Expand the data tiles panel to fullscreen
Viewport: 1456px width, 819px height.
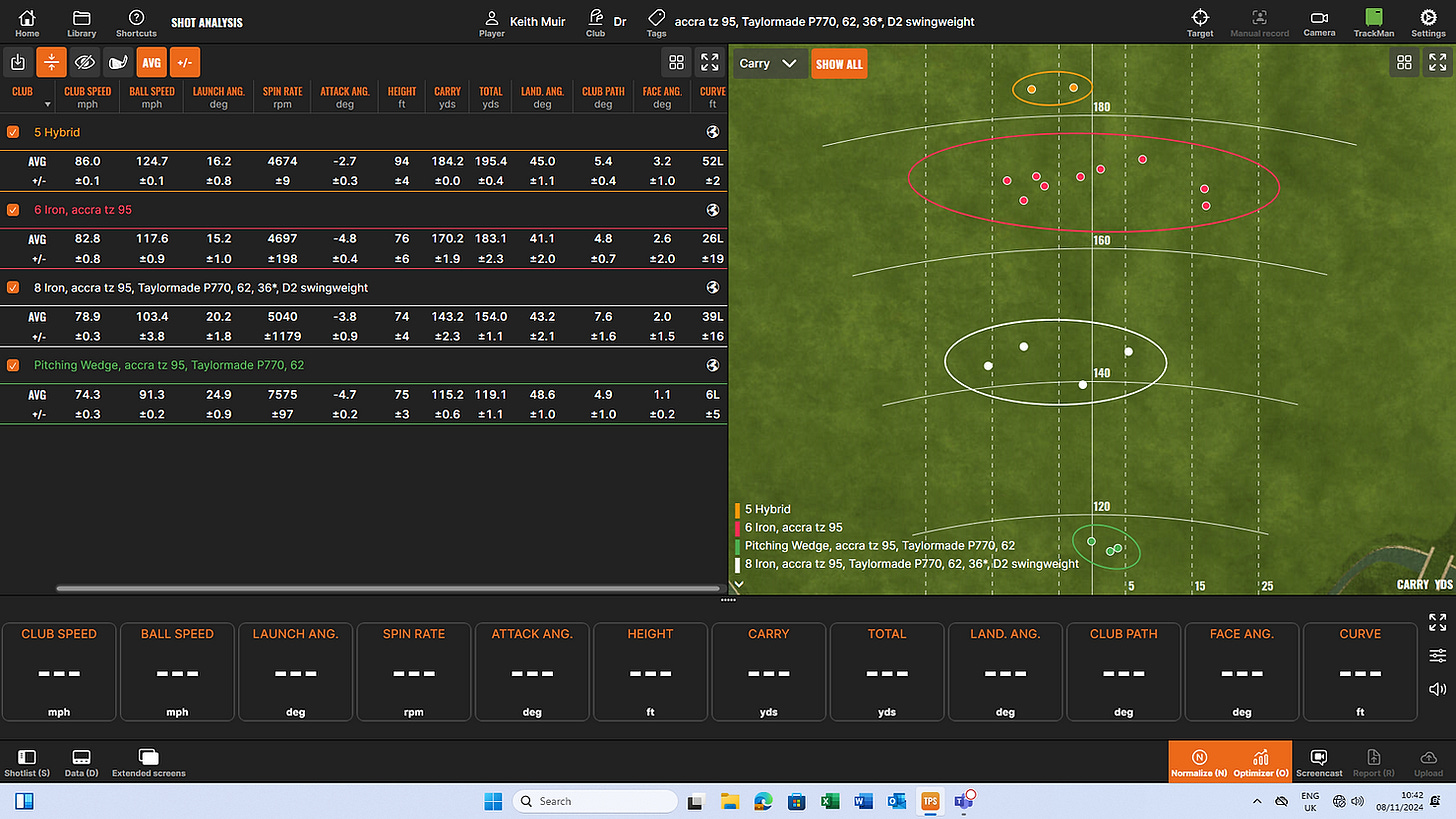[x=1438, y=622]
